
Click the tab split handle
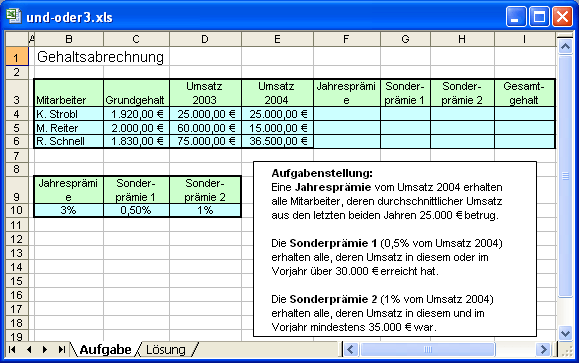tap(341, 349)
